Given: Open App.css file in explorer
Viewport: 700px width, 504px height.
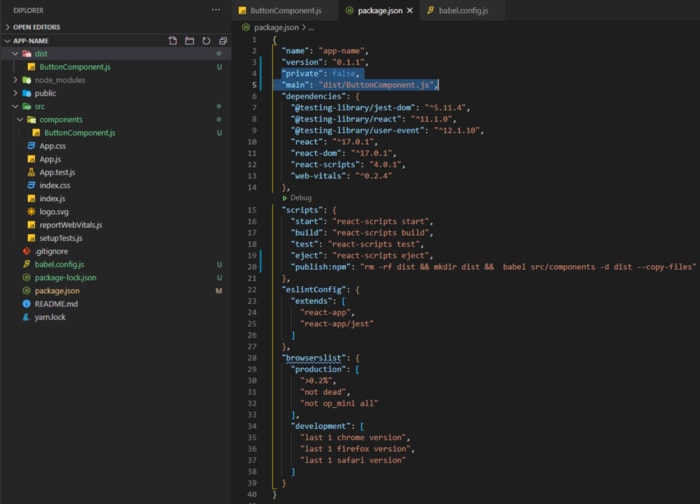Looking at the screenshot, I should [x=53, y=146].
